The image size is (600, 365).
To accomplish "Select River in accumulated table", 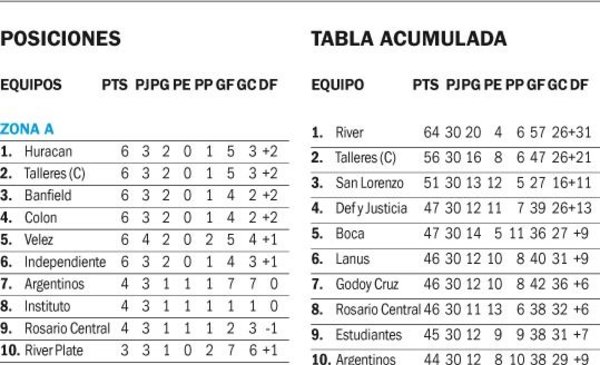I will (349, 133).
